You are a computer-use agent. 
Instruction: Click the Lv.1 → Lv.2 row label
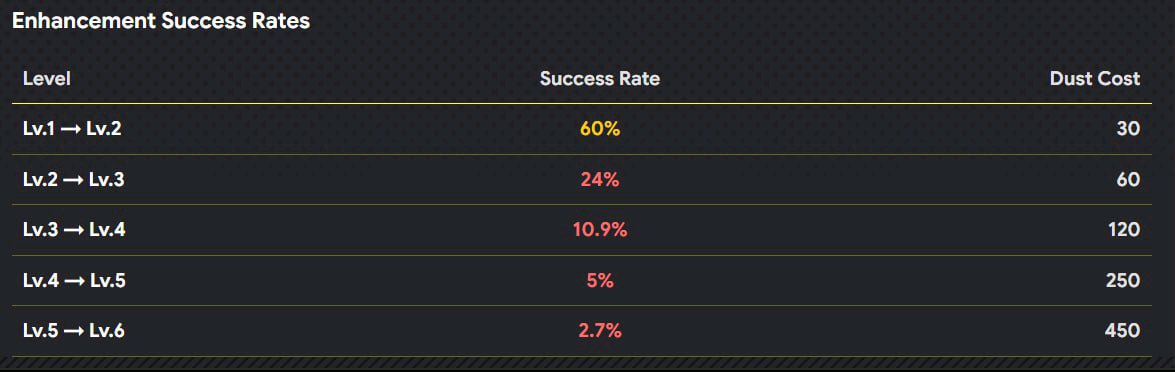click(x=72, y=129)
